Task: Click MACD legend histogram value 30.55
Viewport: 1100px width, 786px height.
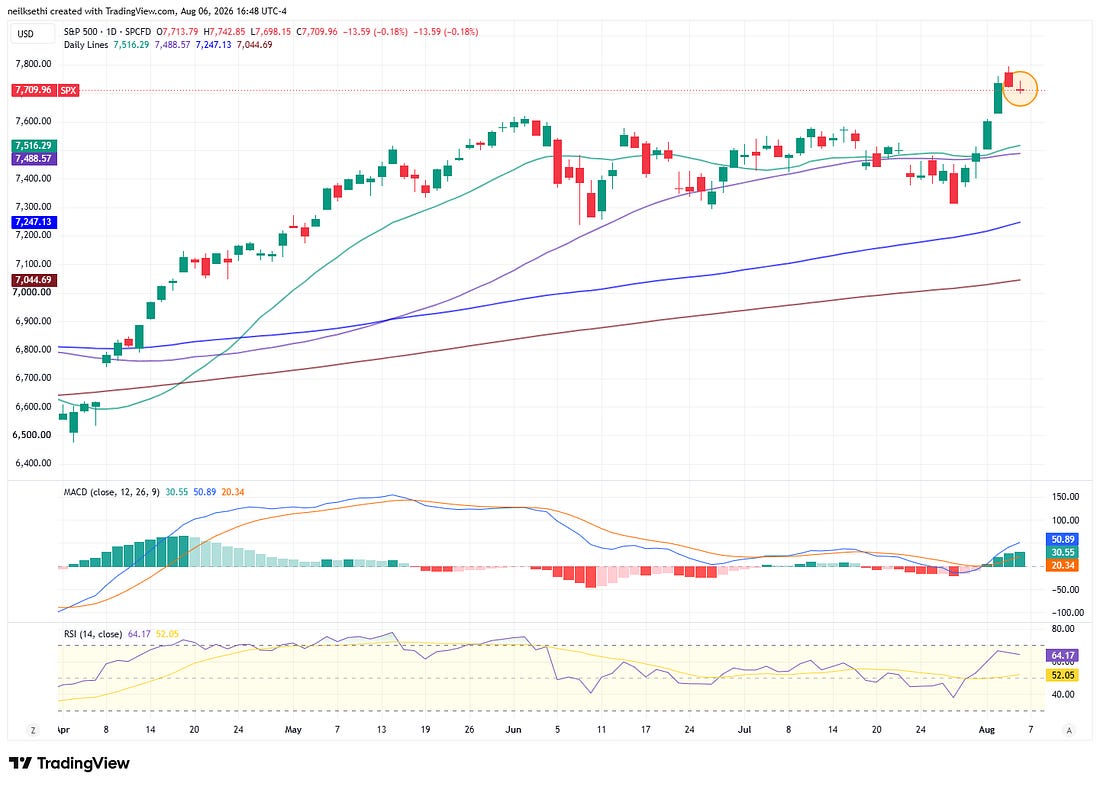Action: [x=177, y=492]
